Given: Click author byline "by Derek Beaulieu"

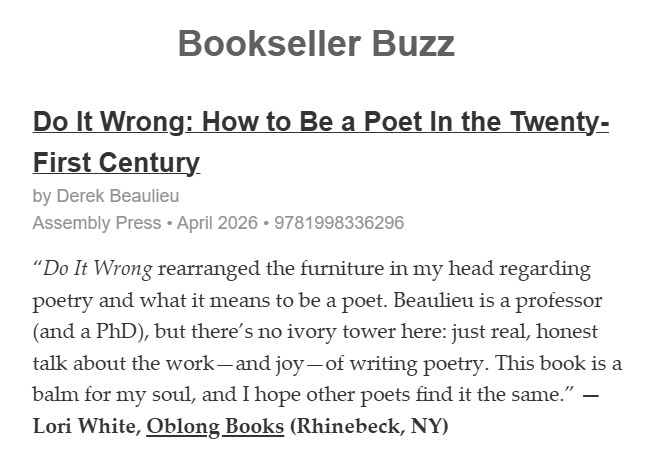Looking at the screenshot, I should [105, 195].
